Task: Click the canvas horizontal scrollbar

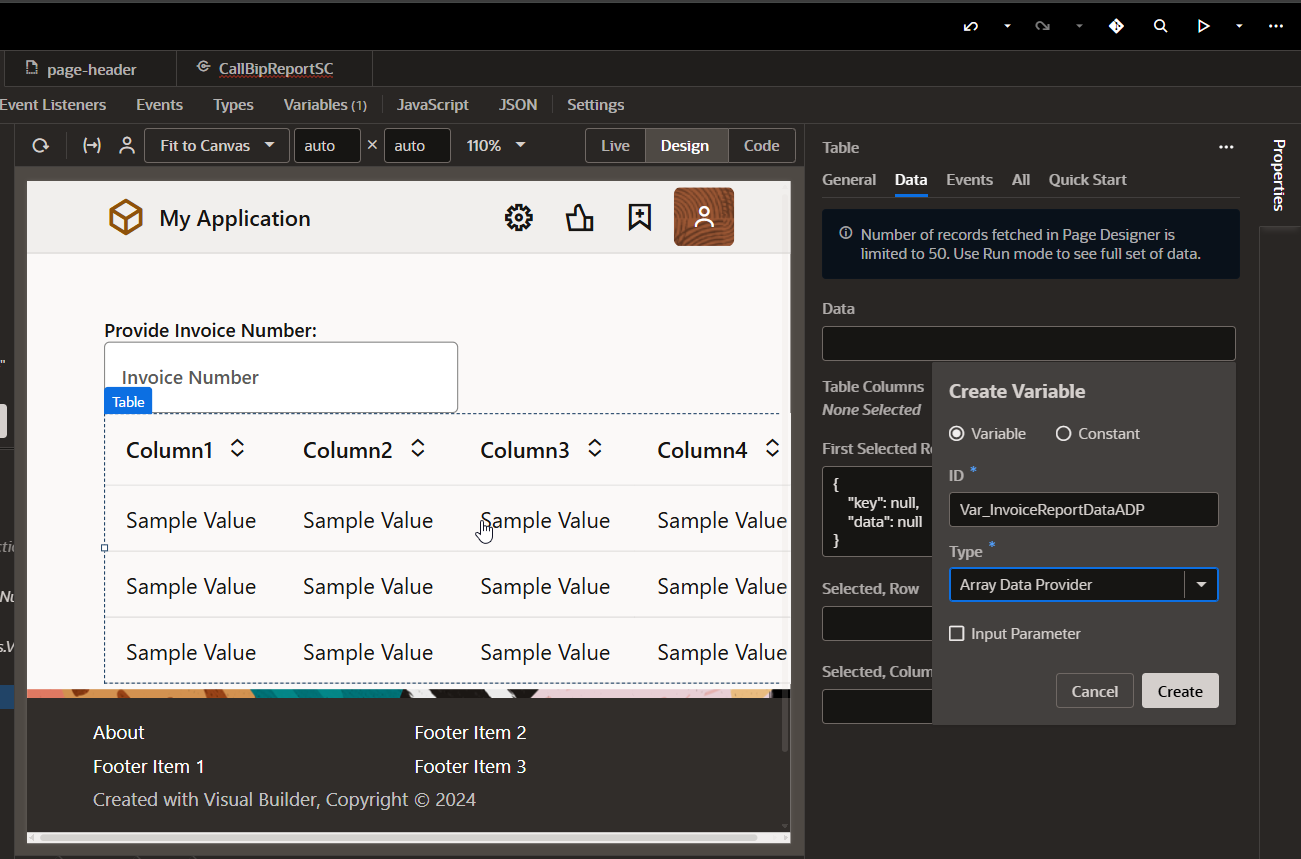Action: click(x=398, y=837)
